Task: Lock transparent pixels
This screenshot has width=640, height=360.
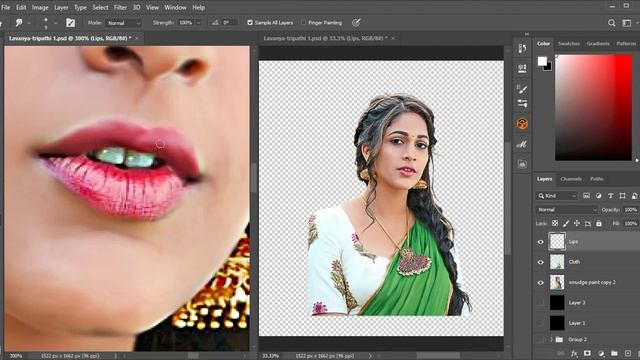Action: (555, 223)
